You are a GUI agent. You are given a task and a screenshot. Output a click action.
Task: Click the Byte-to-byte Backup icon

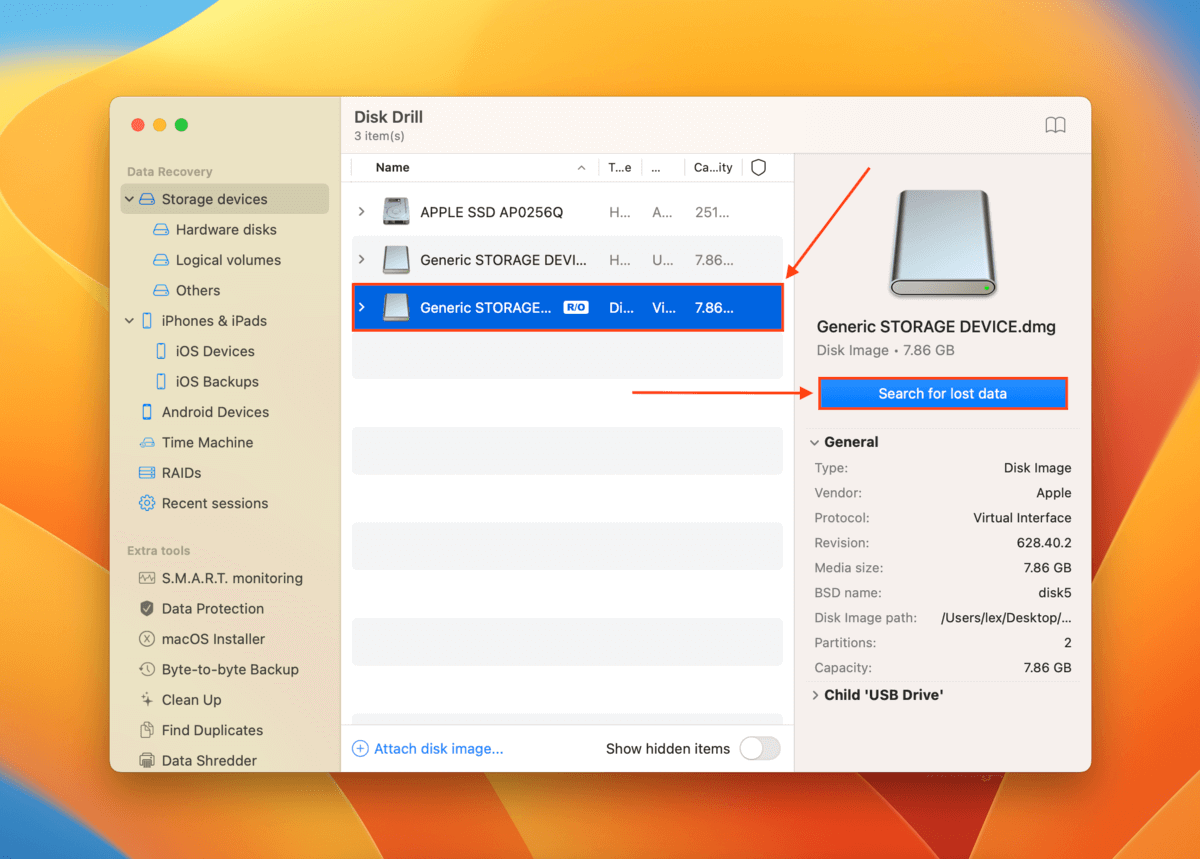click(x=147, y=670)
